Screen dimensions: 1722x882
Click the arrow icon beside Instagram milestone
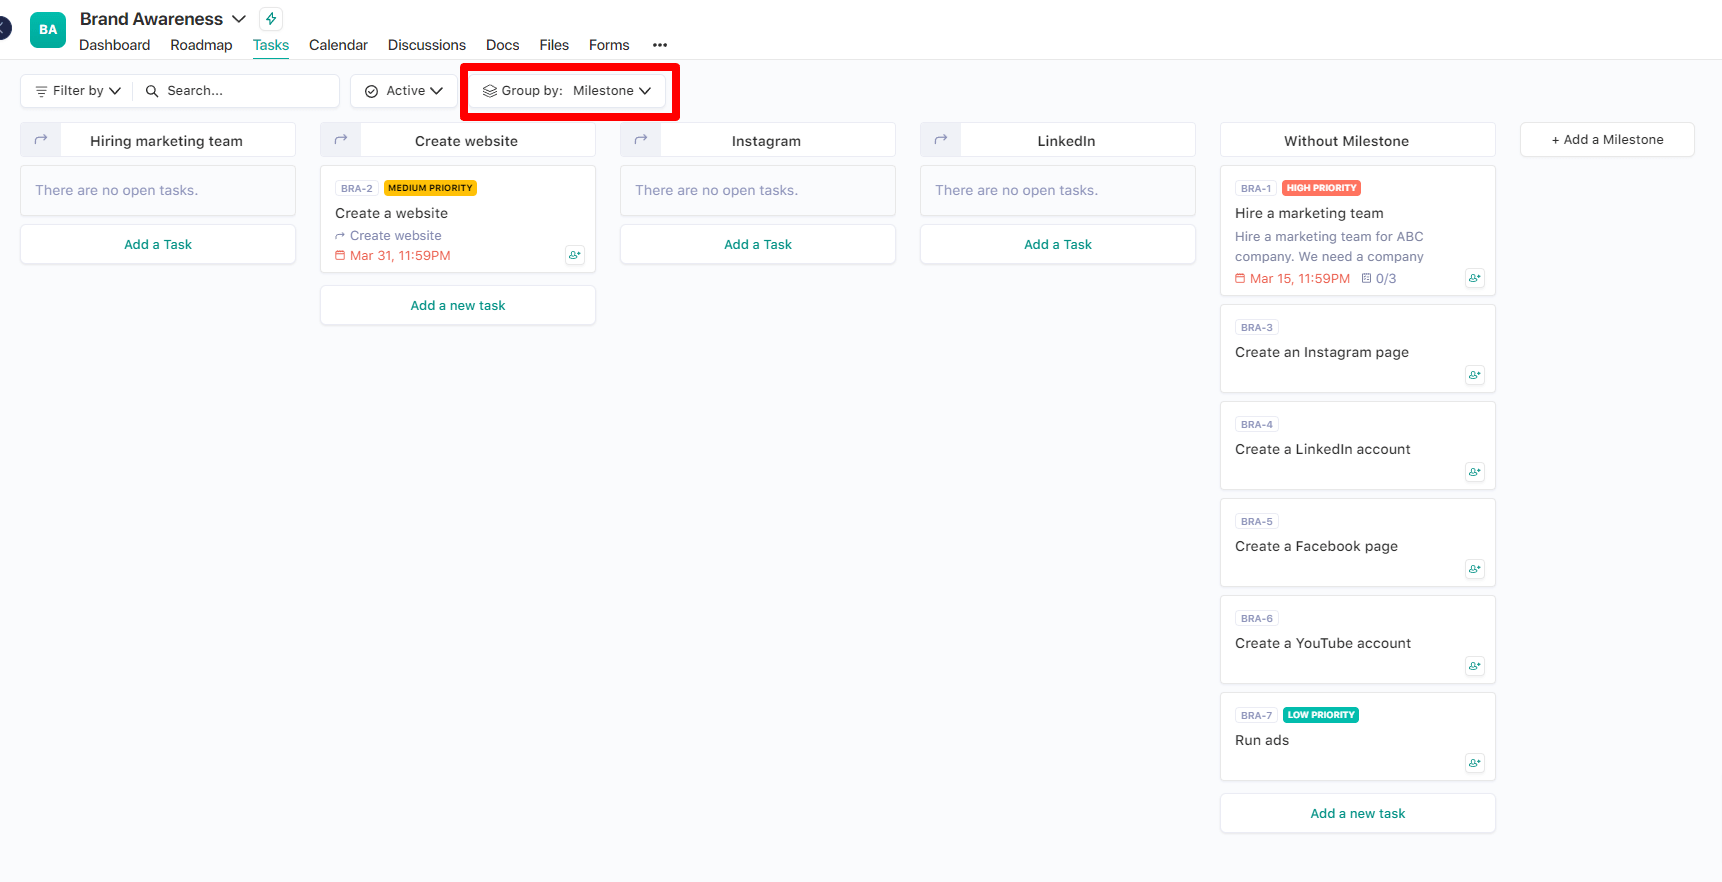(x=641, y=140)
